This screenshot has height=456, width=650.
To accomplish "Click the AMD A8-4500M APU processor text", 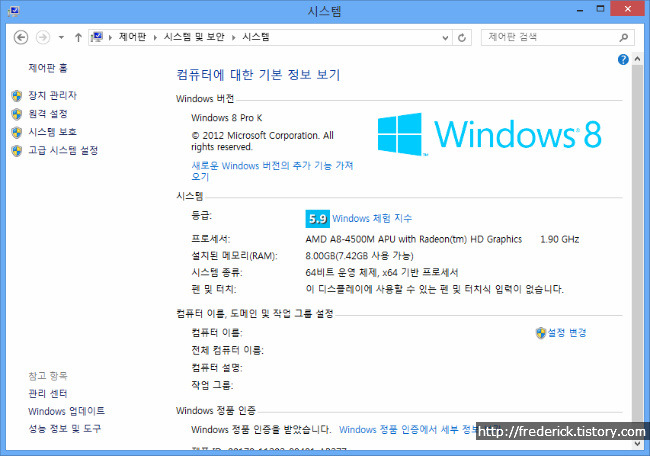I will [413, 239].
